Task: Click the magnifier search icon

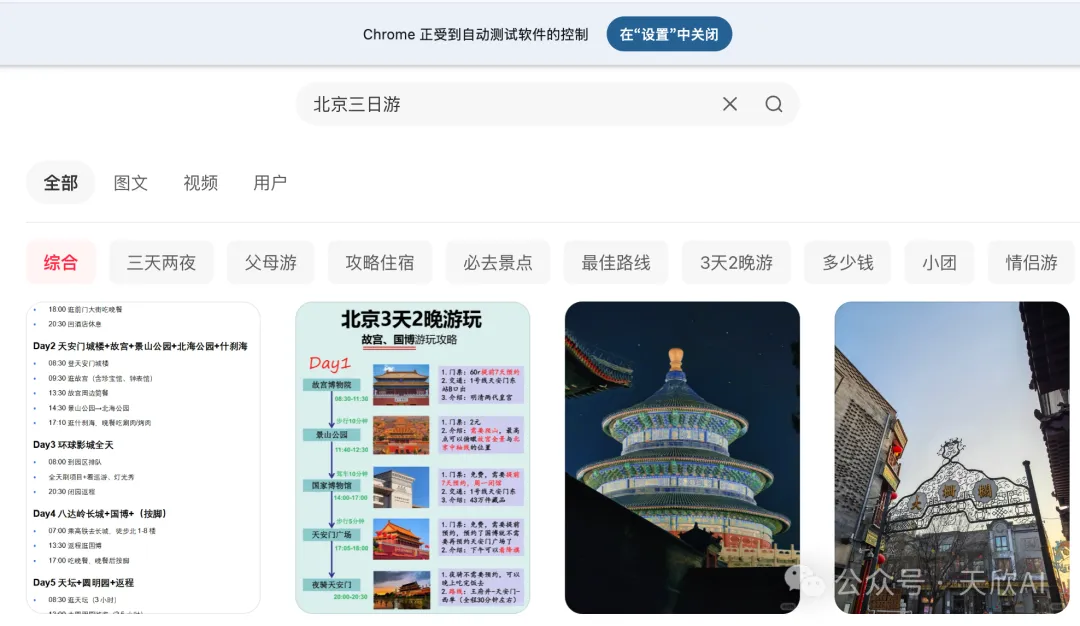Action: coord(773,104)
